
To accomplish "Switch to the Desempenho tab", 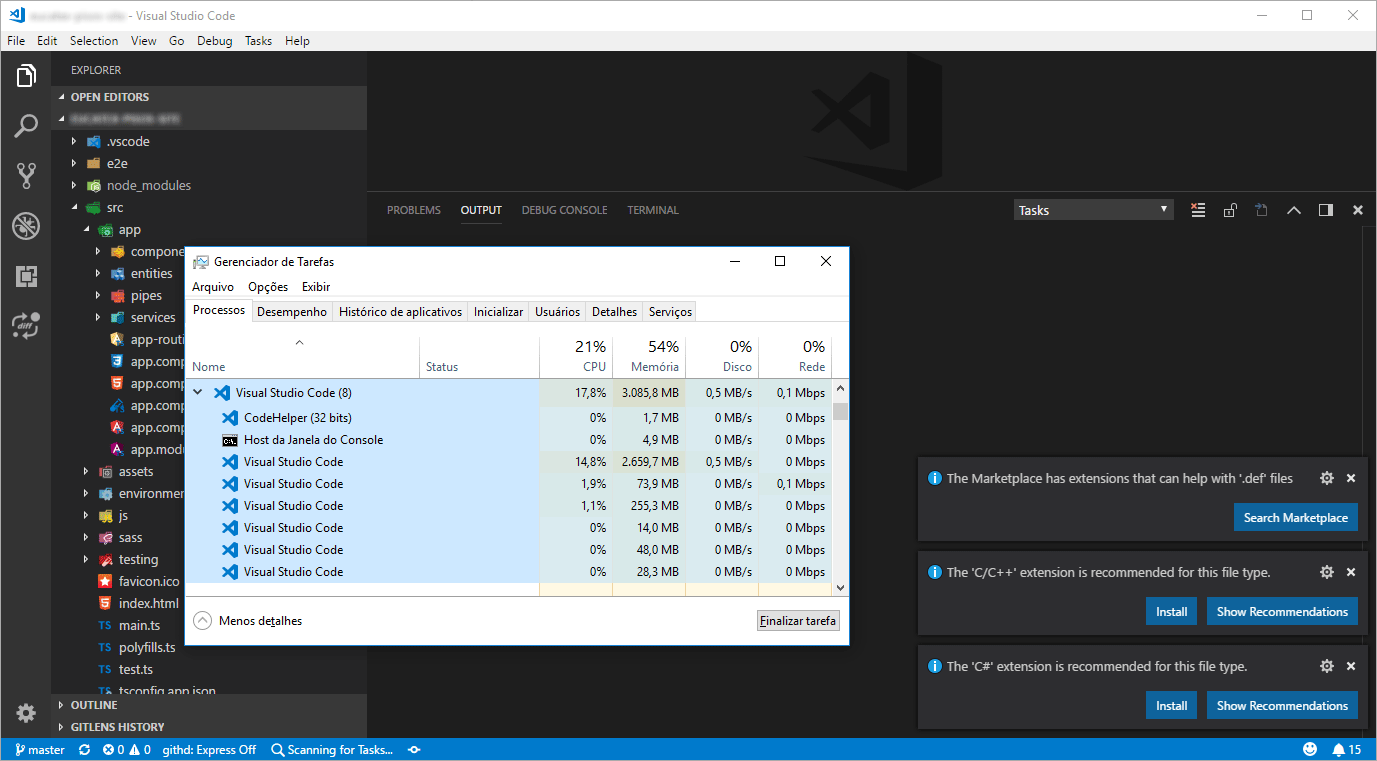I will (292, 312).
